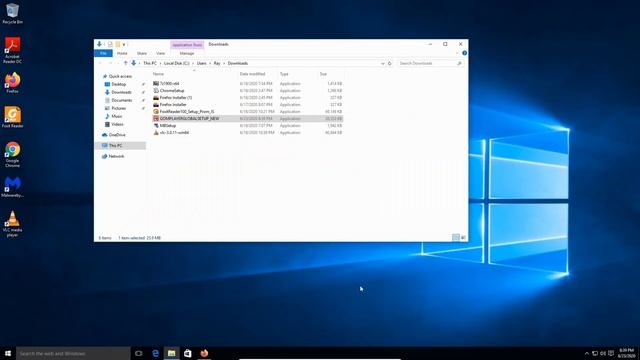Click the Windows Start button

[x=8, y=353]
